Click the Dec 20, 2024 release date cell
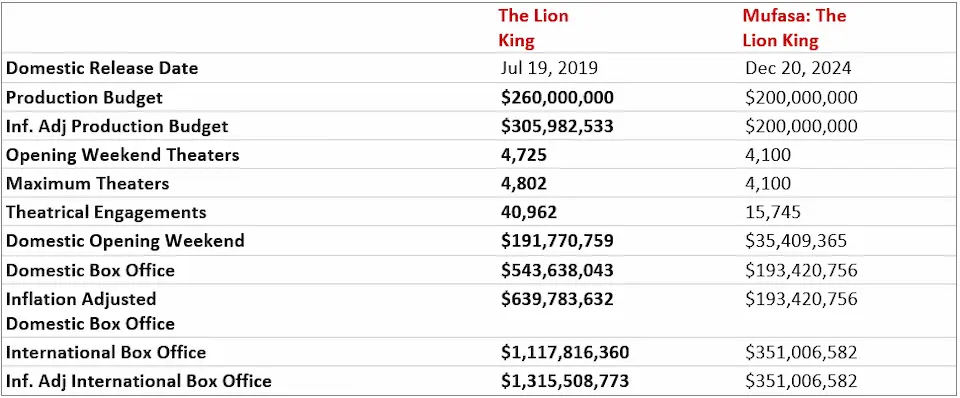Screen dimensions: 960x398 [798, 68]
